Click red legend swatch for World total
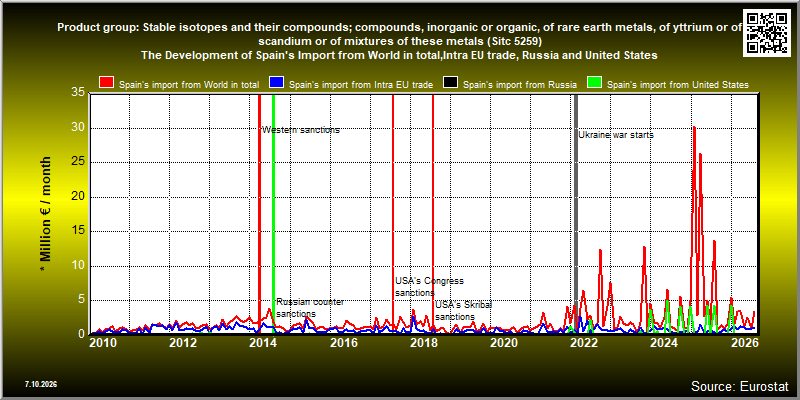Viewport: 800px width, 400px height. pos(106,84)
